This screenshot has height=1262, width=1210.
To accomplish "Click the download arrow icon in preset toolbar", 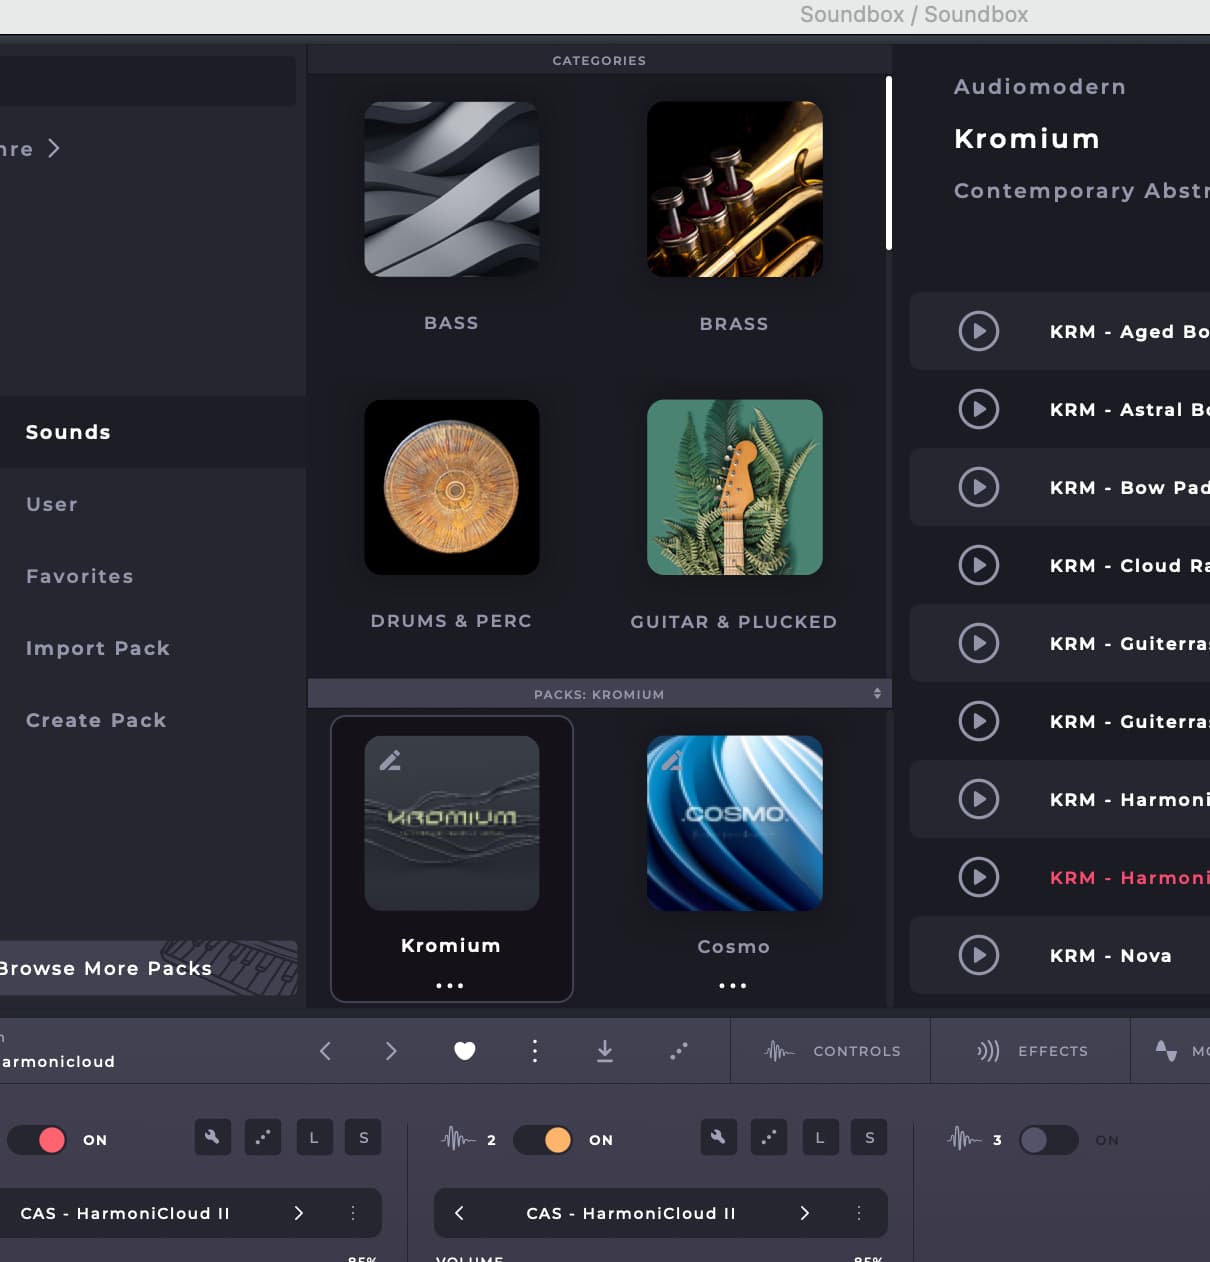I will (605, 1050).
